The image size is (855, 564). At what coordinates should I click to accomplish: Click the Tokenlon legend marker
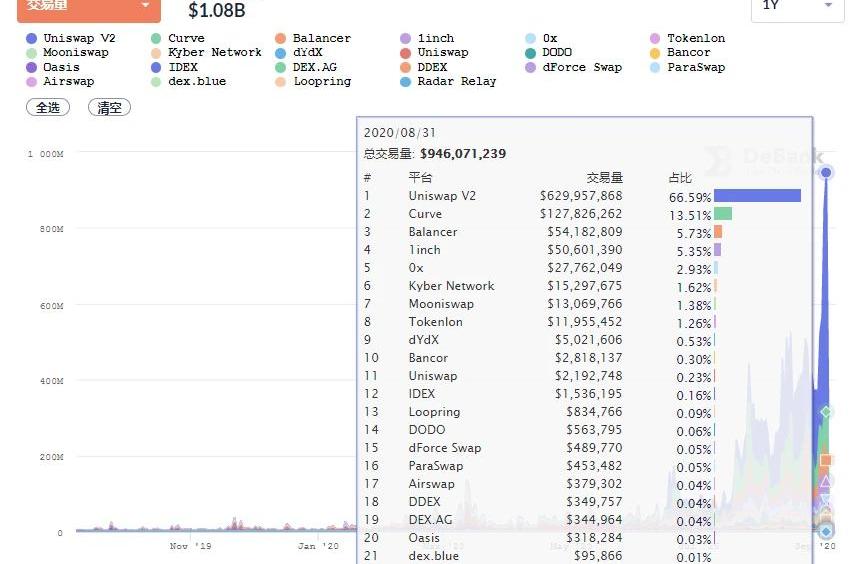655,38
